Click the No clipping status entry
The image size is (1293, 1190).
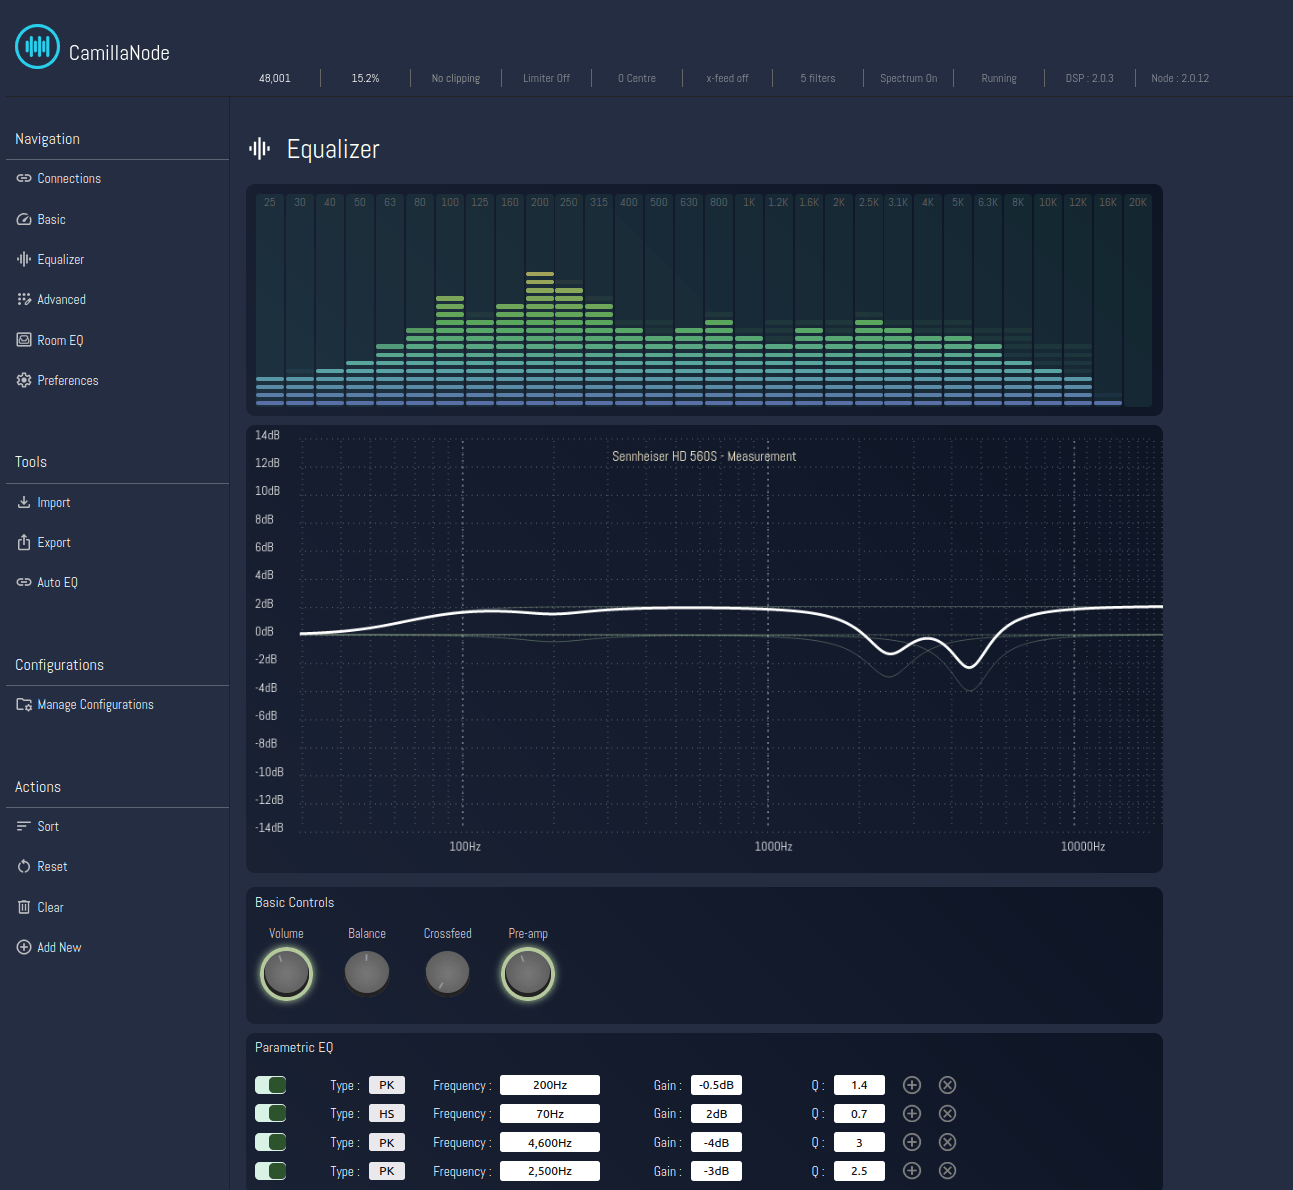tap(456, 78)
